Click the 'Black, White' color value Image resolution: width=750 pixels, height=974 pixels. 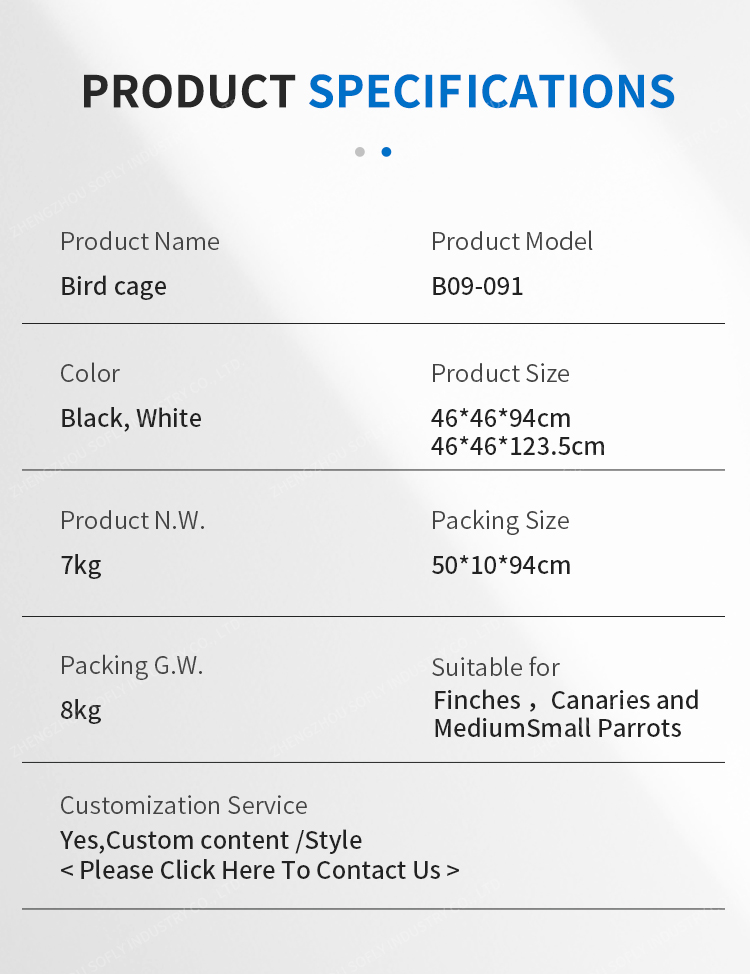131,418
